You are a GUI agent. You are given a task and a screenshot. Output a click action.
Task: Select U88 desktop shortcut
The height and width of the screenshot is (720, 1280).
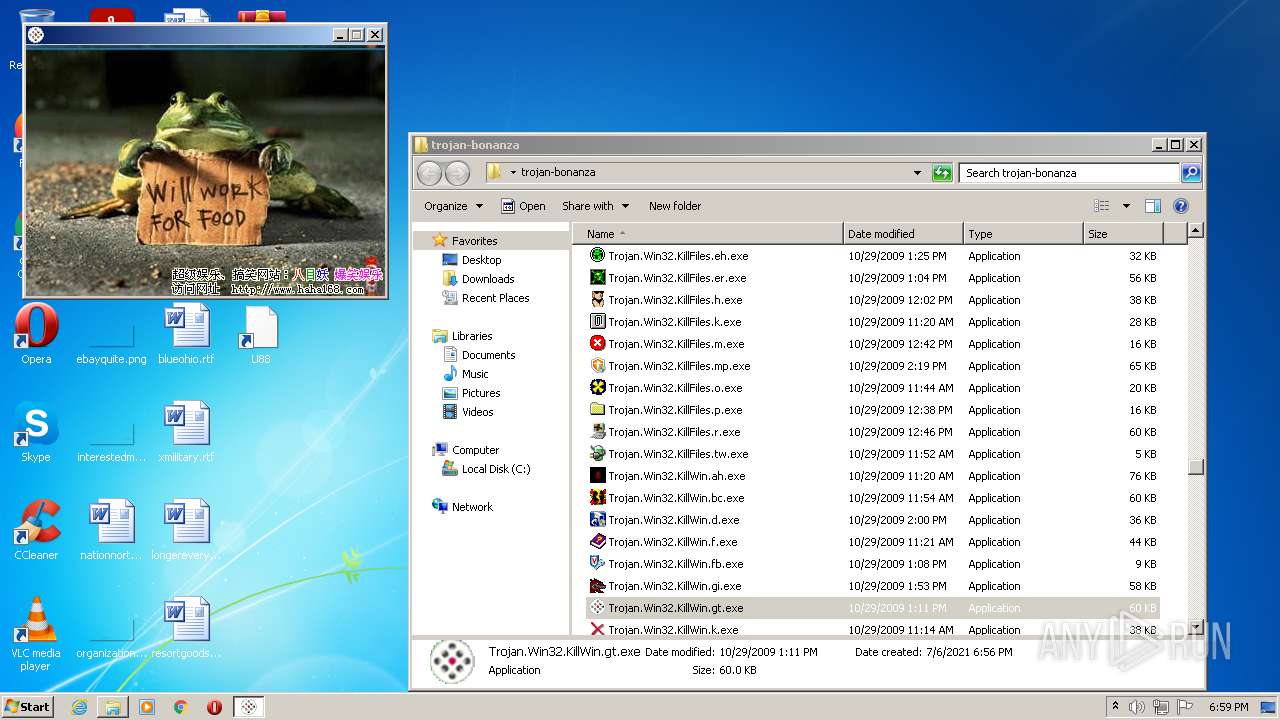[x=260, y=335]
